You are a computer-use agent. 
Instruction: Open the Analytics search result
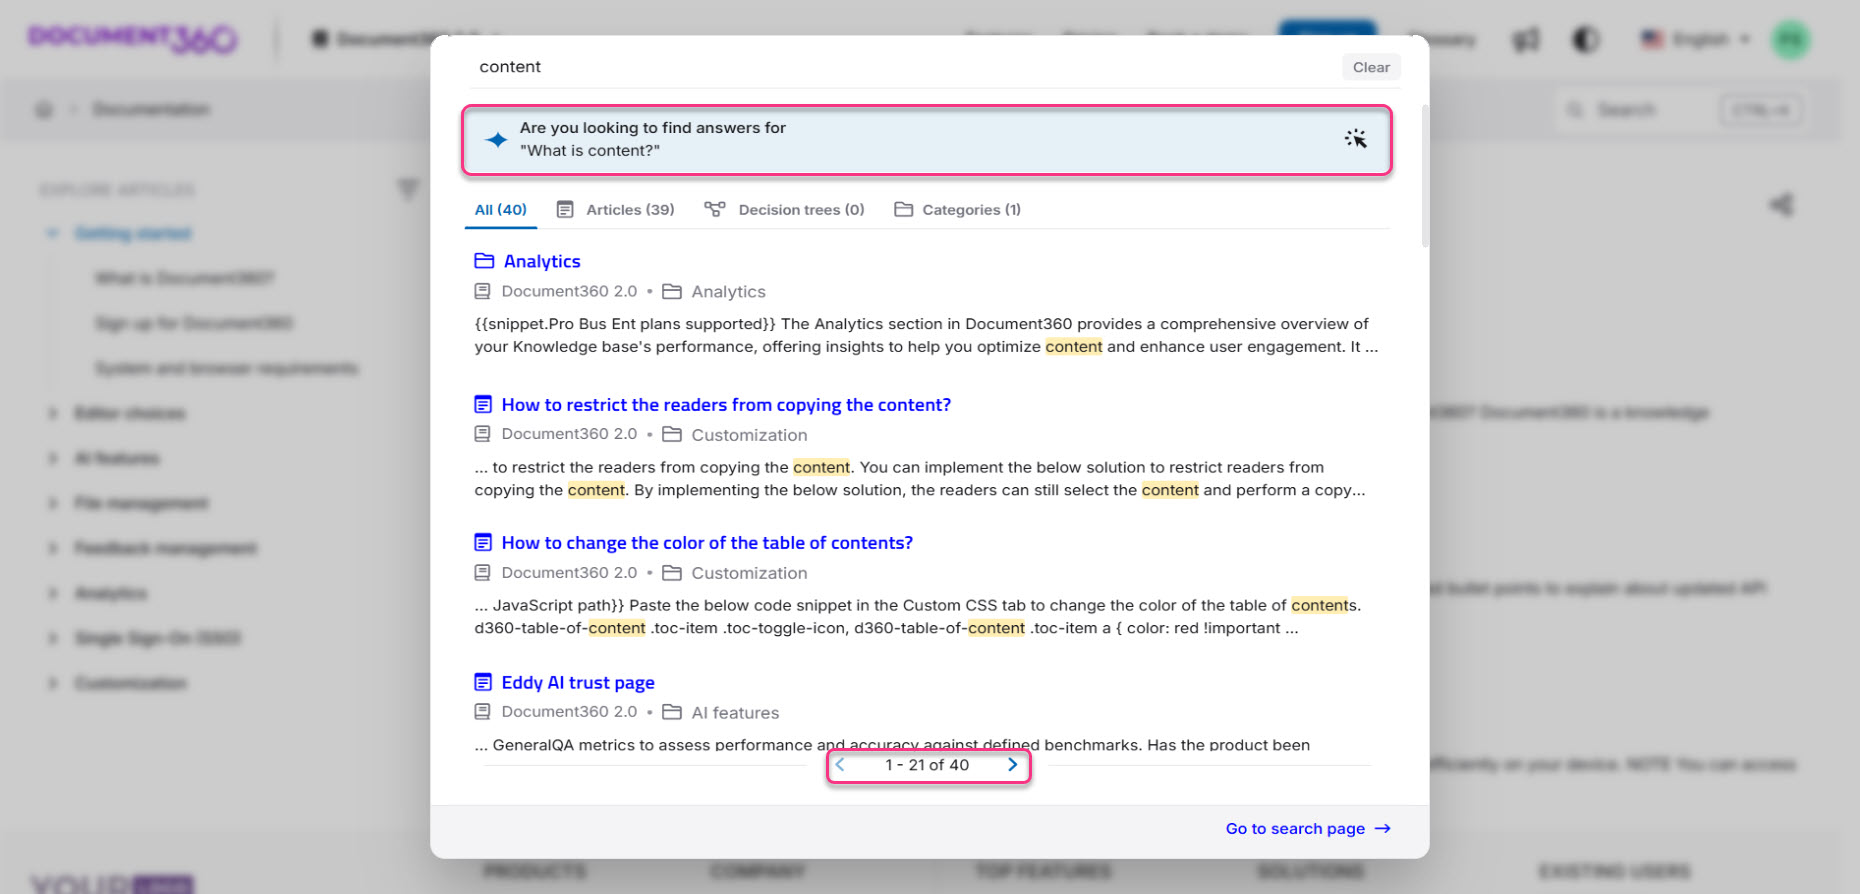click(x=542, y=261)
